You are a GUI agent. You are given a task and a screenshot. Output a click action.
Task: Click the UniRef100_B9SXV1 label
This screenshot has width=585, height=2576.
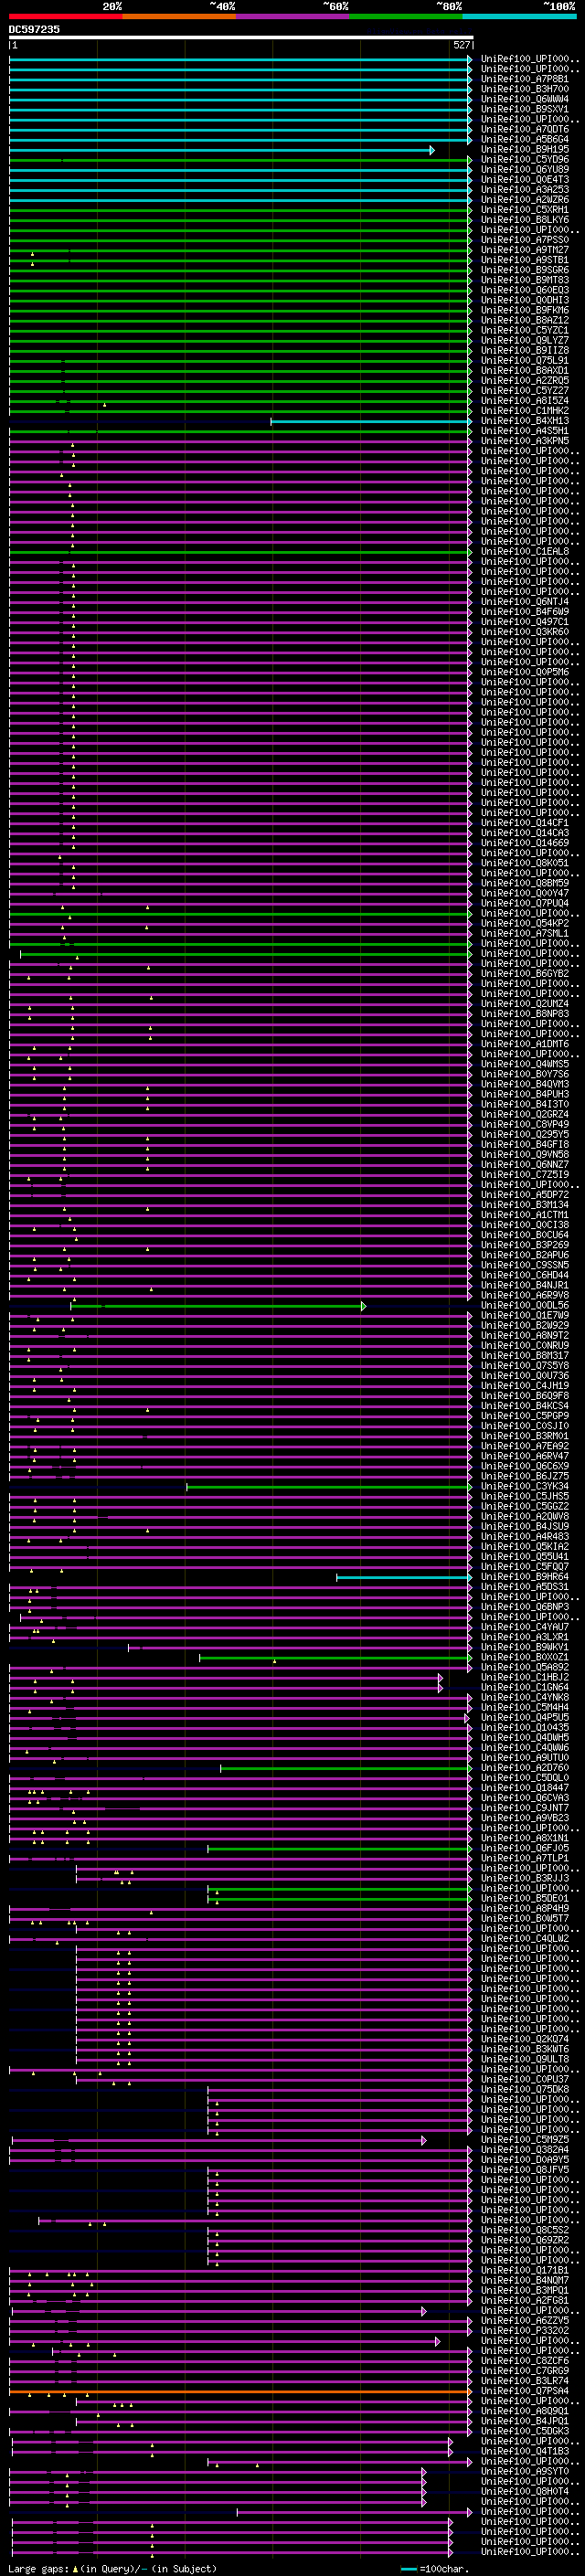[525, 109]
